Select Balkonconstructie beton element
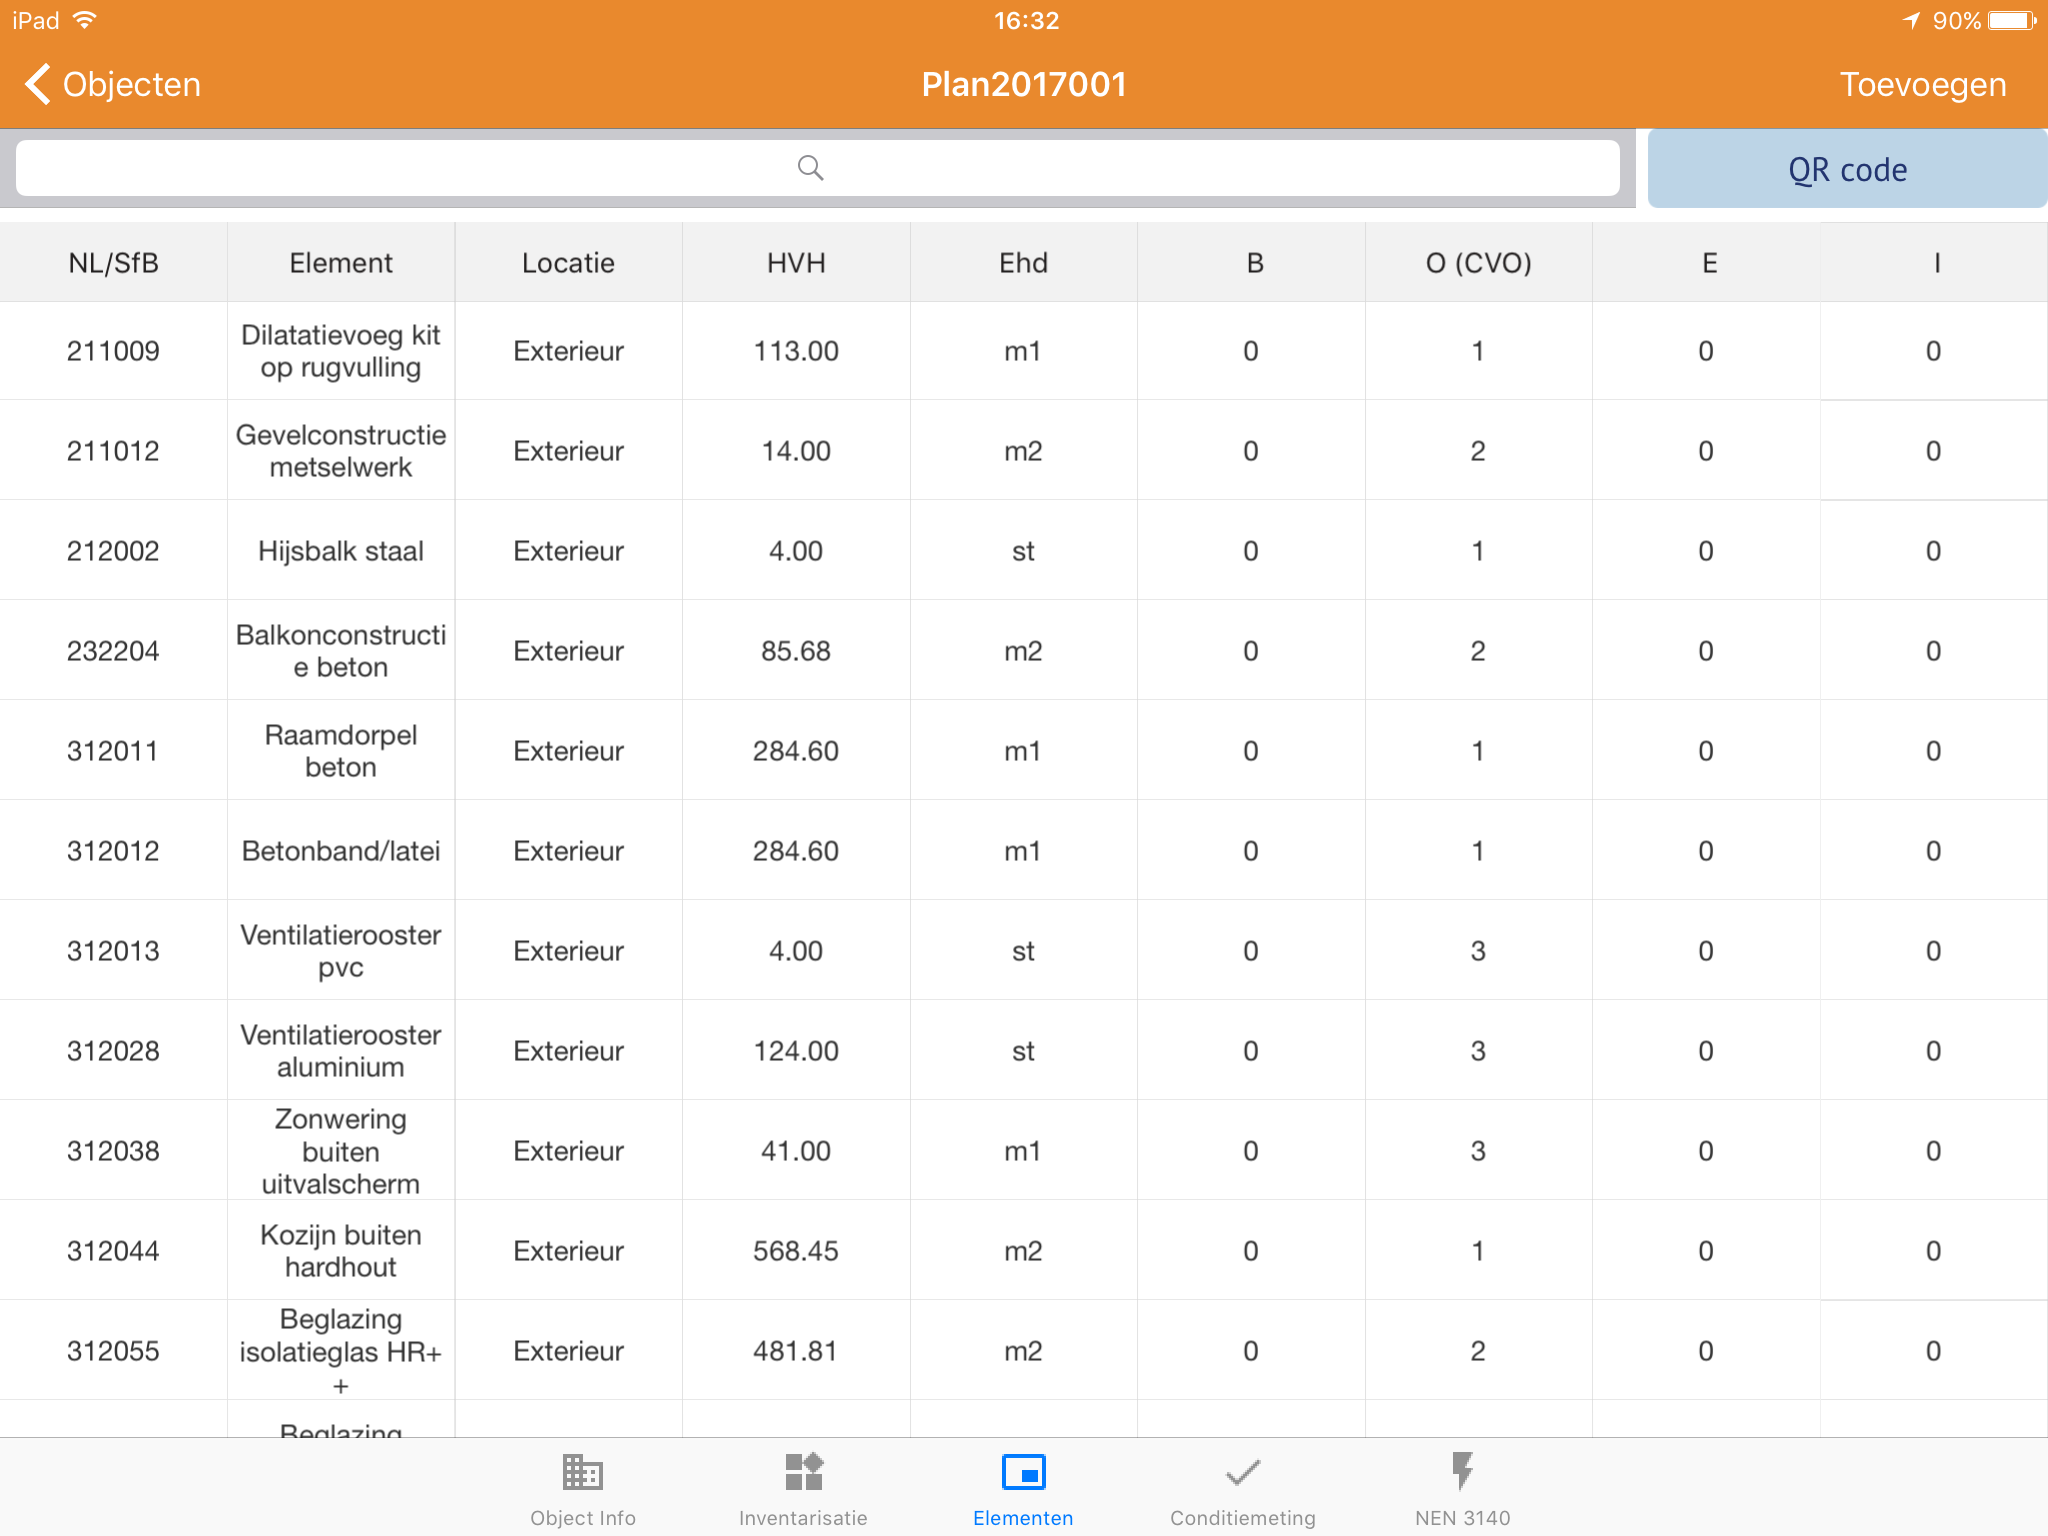 click(341, 651)
